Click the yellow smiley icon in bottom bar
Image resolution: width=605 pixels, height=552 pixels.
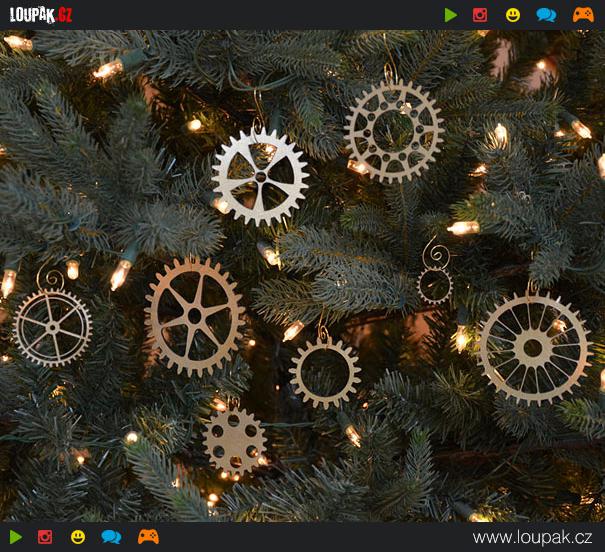[78, 537]
